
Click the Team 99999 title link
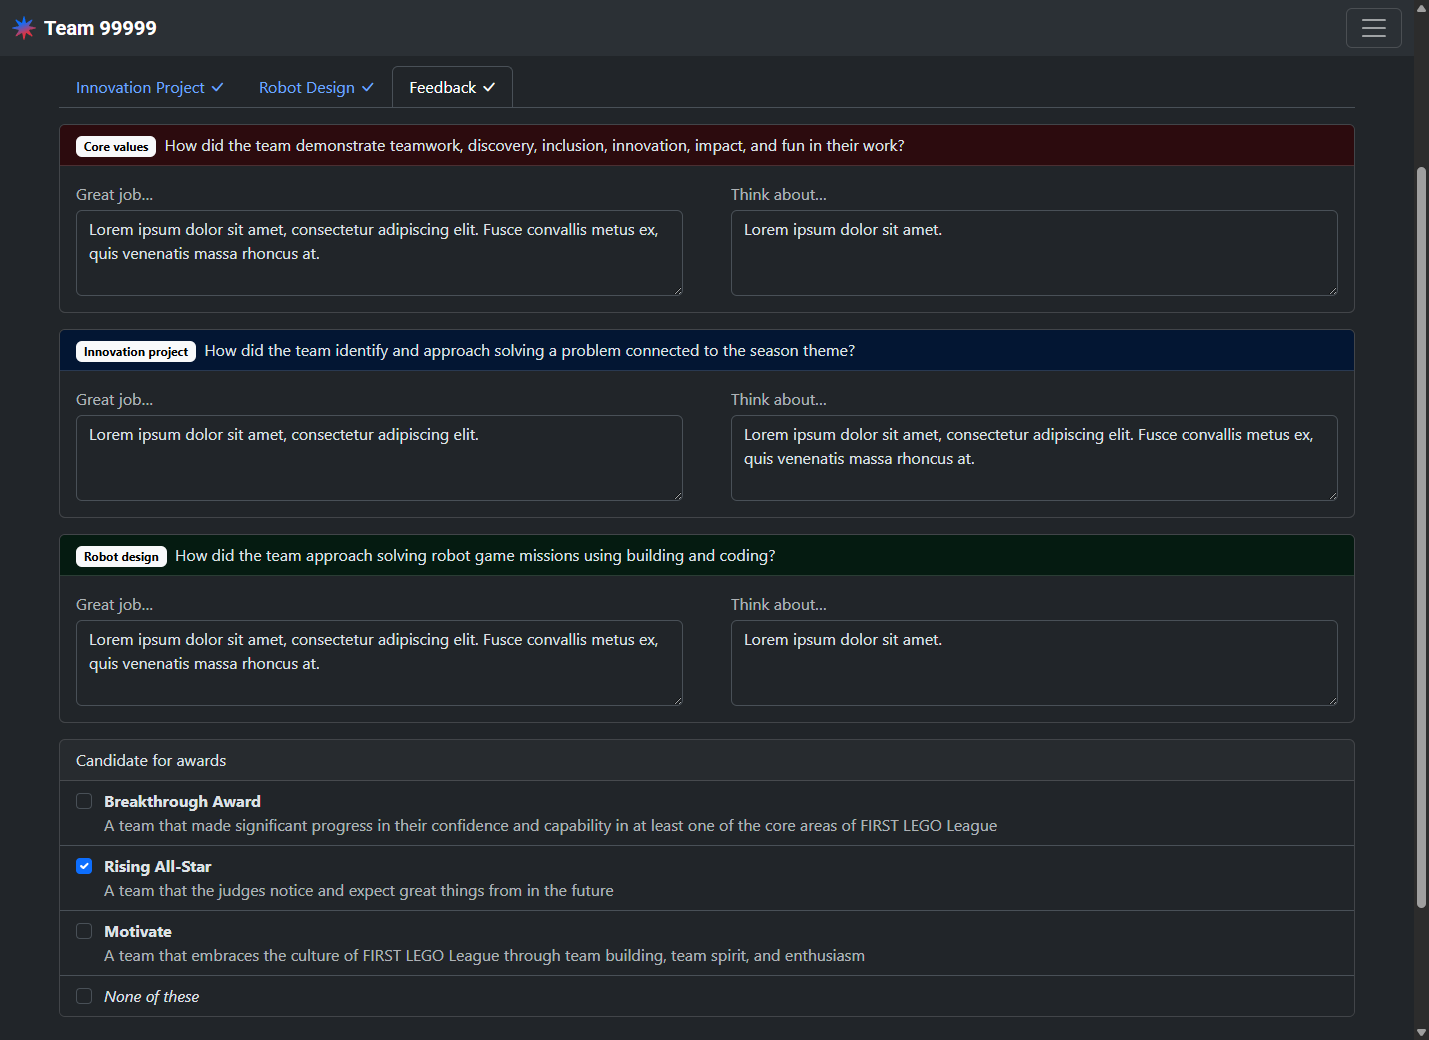(100, 28)
